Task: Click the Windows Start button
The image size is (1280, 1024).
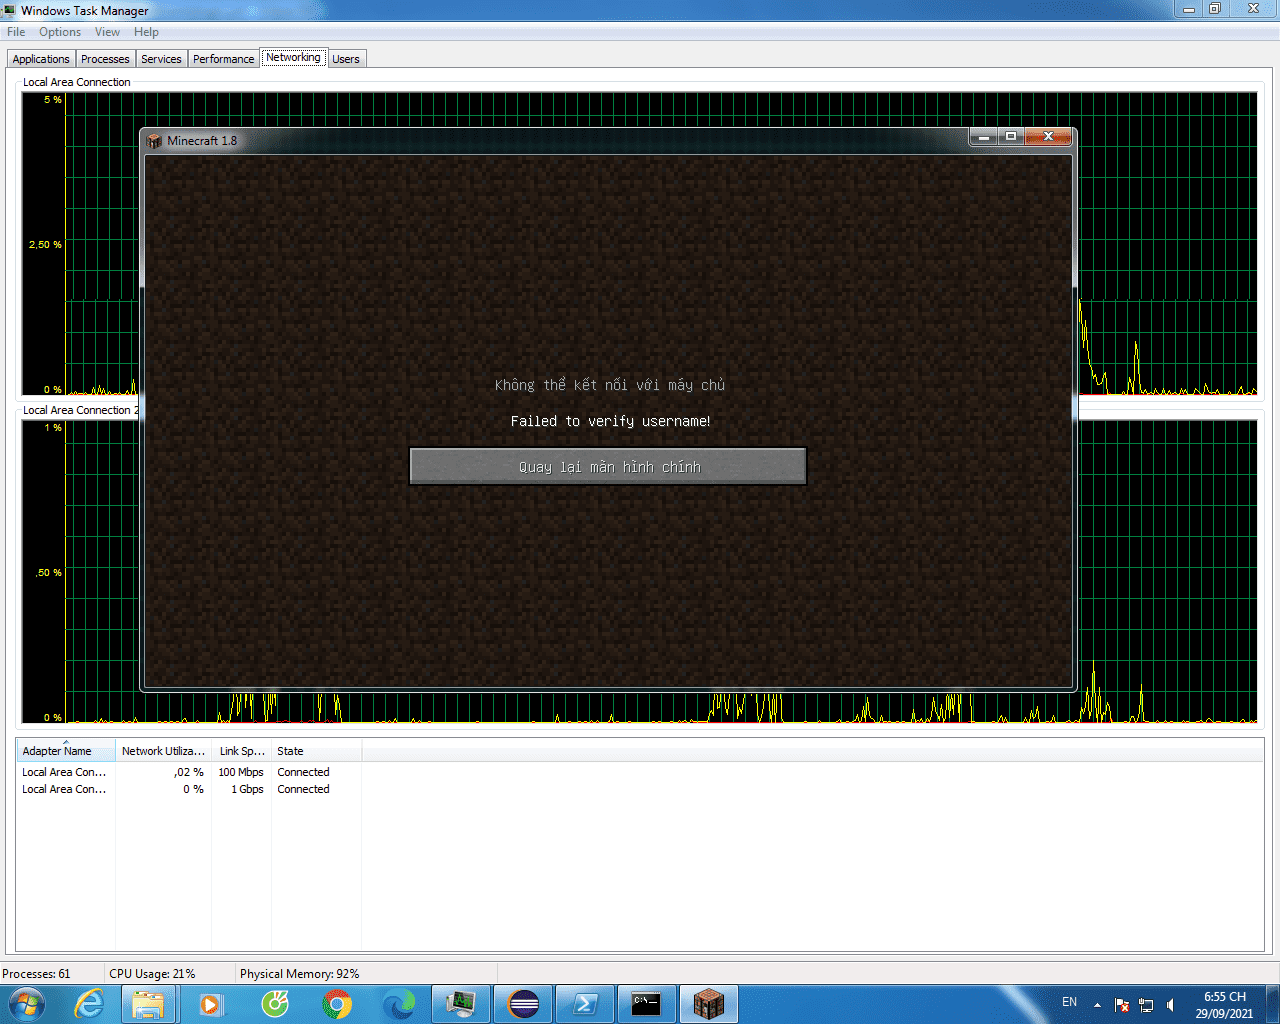Action: [x=26, y=1003]
